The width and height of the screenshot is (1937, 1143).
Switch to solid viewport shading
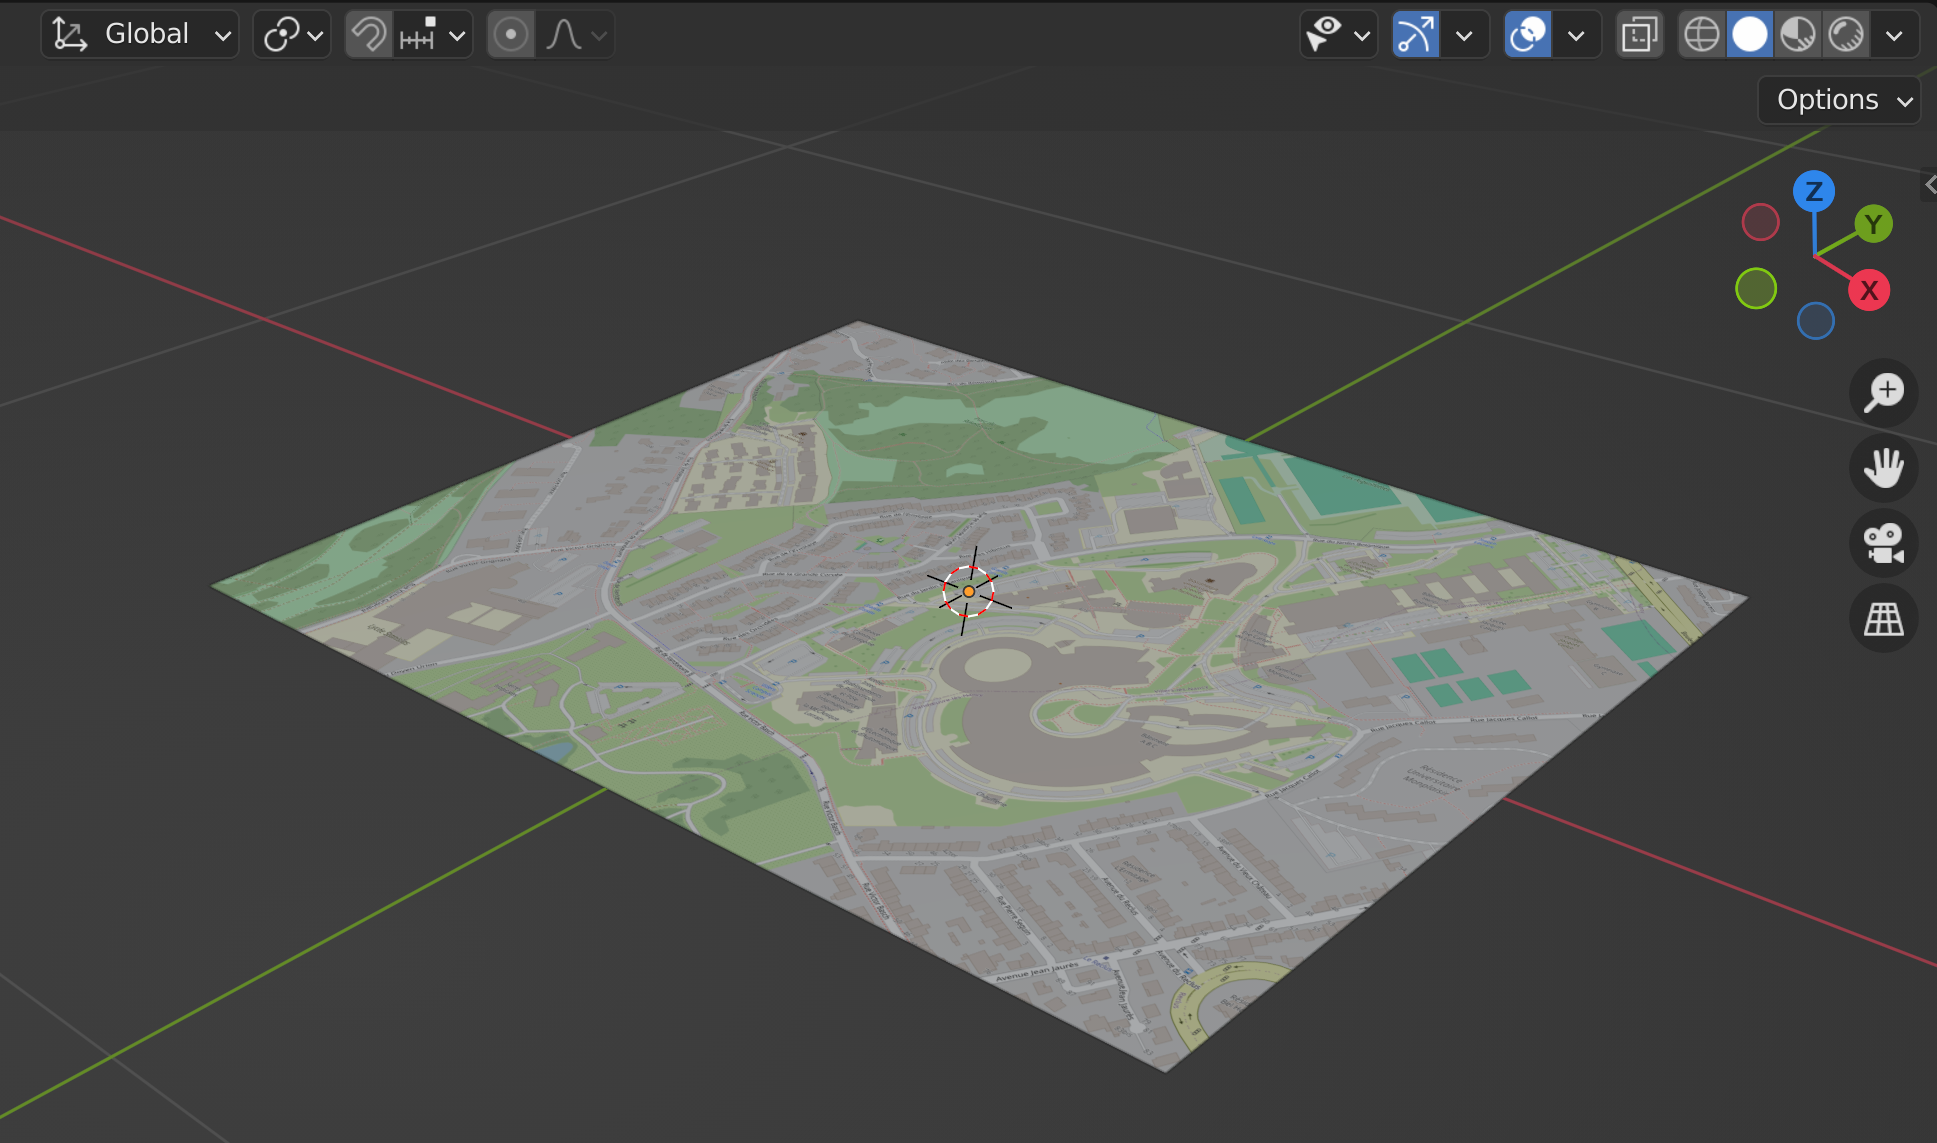1750,34
